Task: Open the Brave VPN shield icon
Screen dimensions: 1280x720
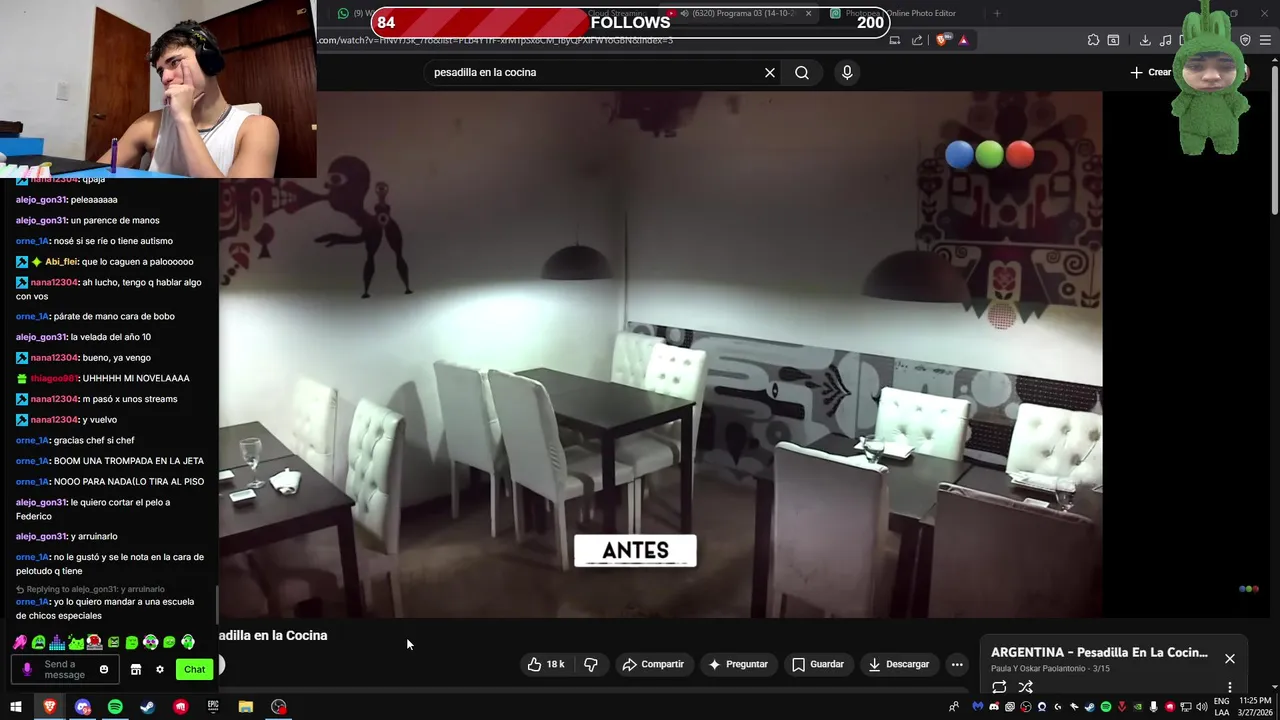Action: [x=1245, y=40]
